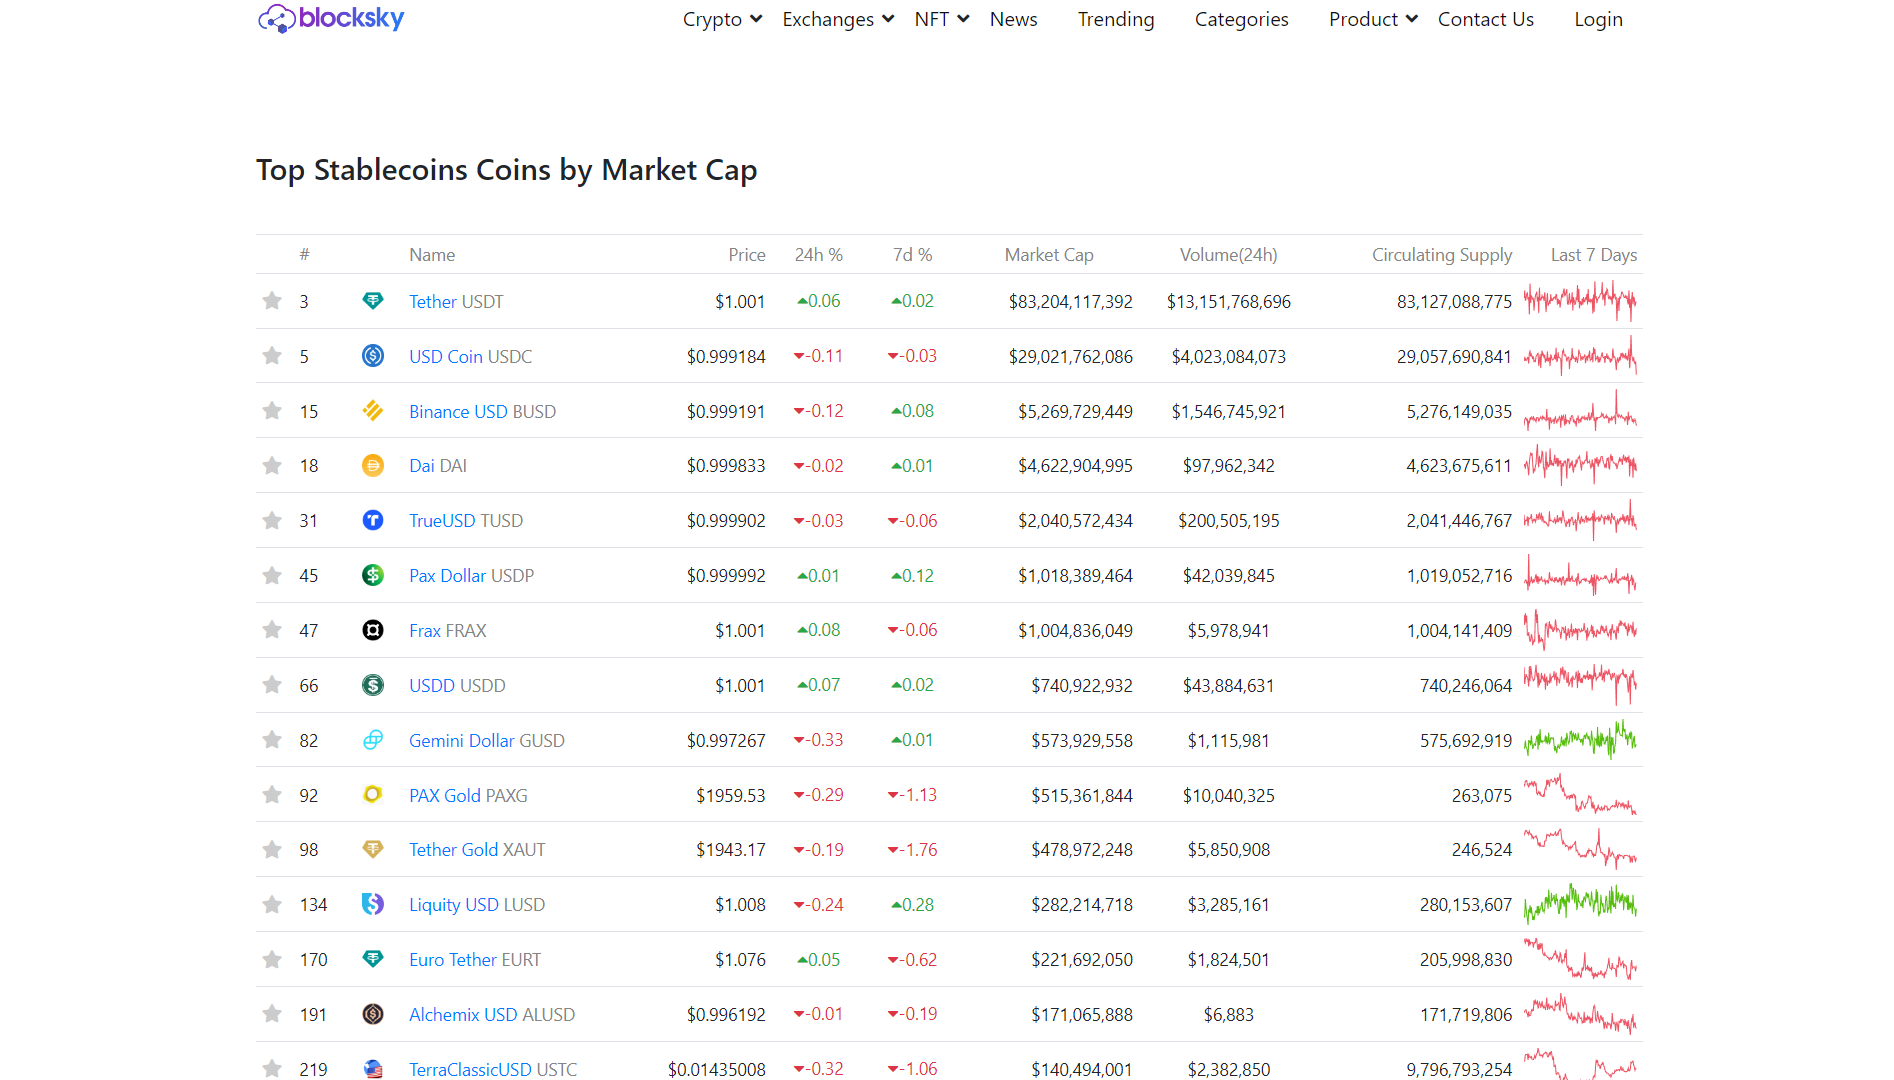Open the USD Coin USDC link
This screenshot has height=1080, width=1894.
click(470, 356)
